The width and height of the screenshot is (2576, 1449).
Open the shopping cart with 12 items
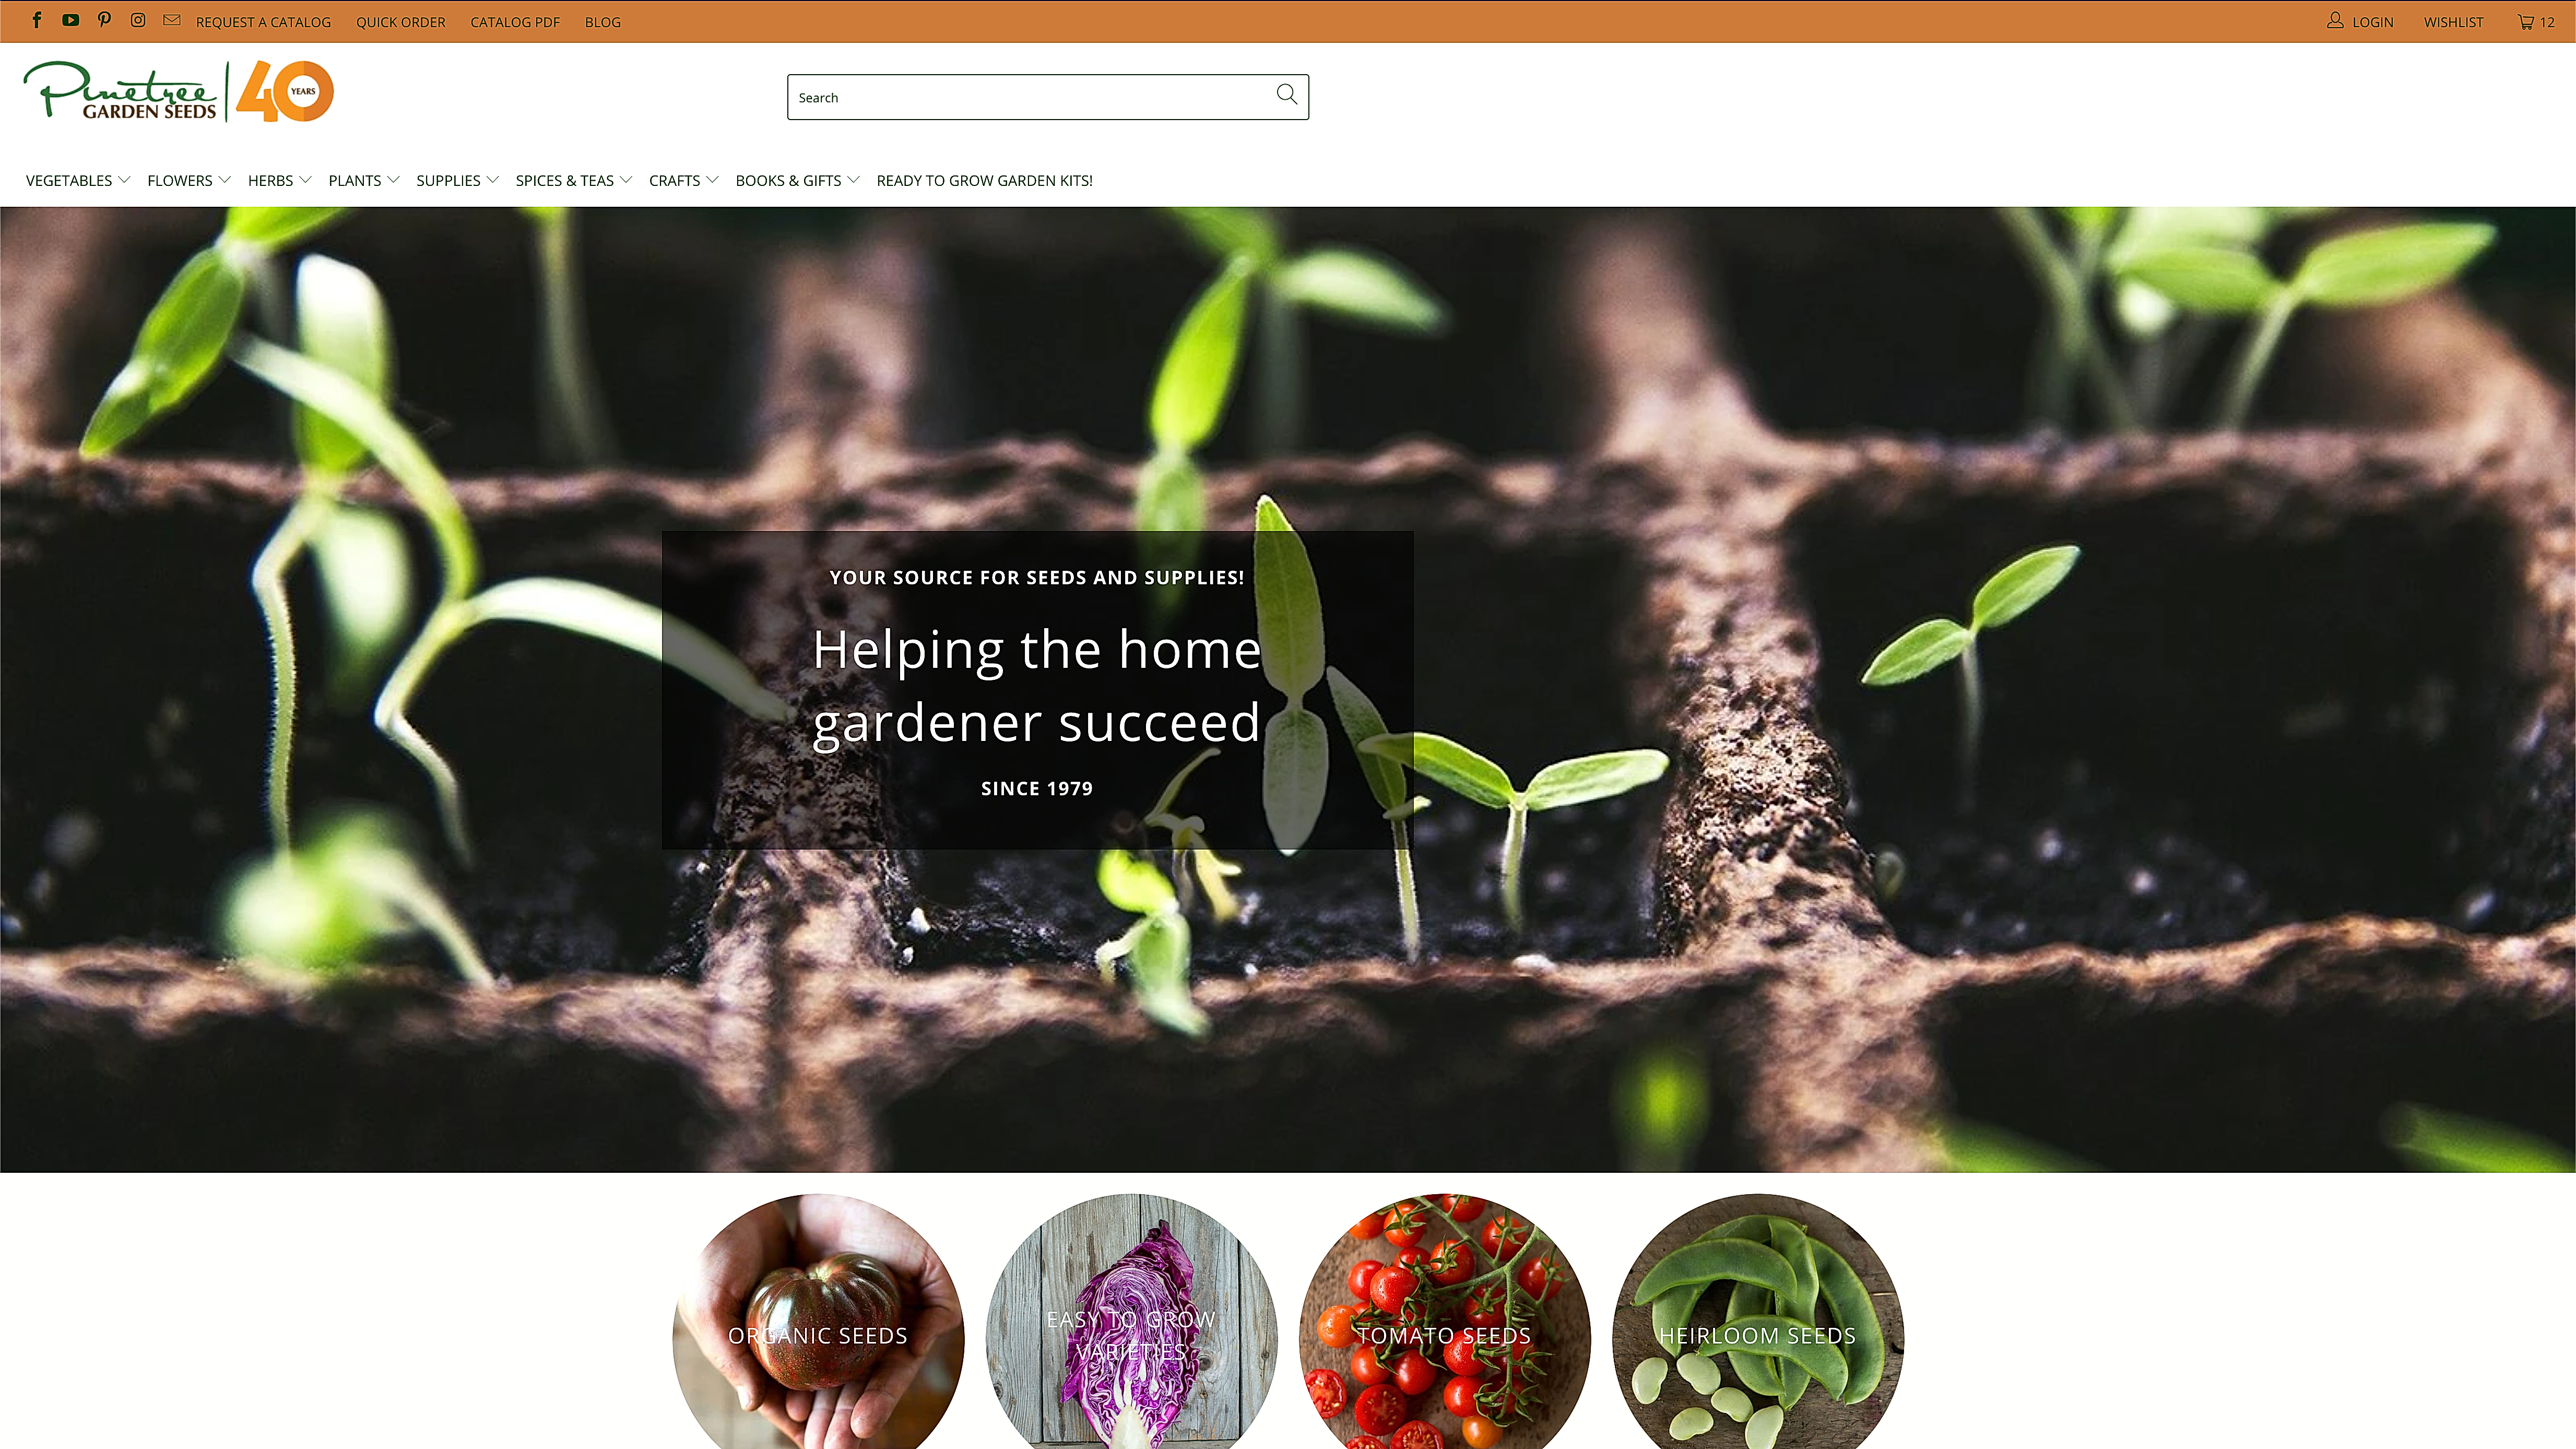point(2536,22)
